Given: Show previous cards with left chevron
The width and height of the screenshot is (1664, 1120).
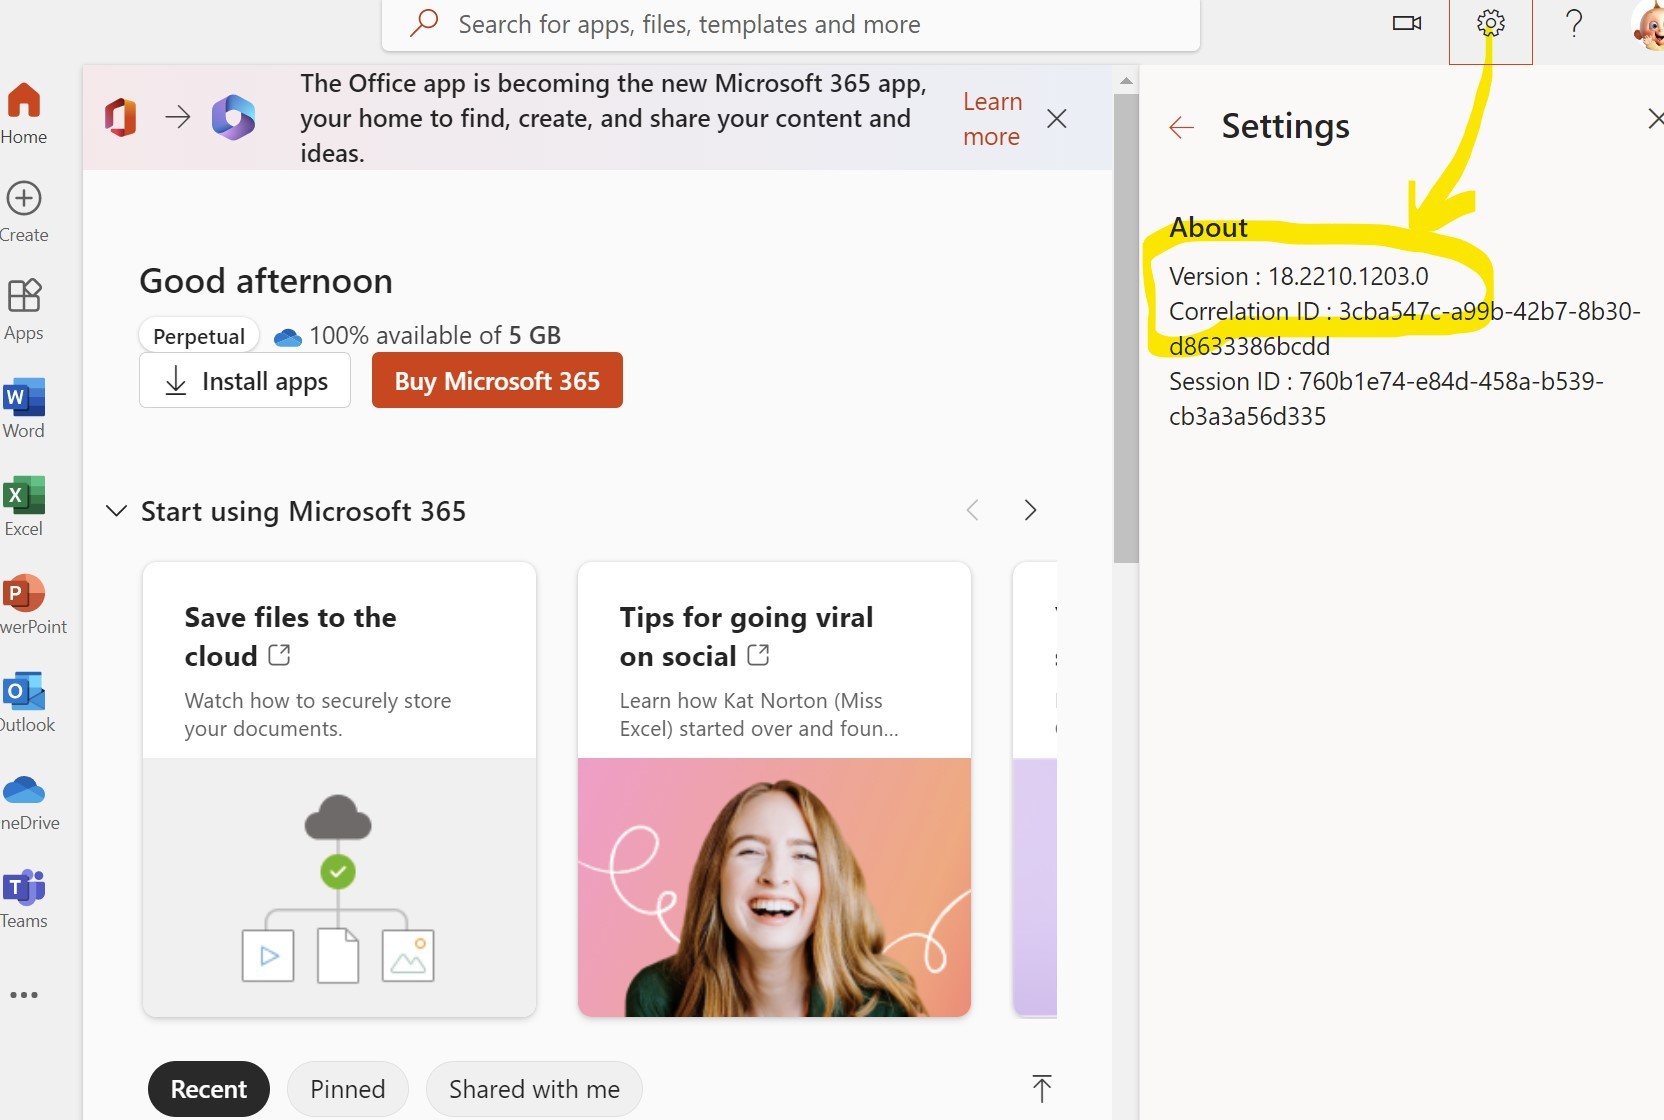Looking at the screenshot, I should [x=972, y=510].
